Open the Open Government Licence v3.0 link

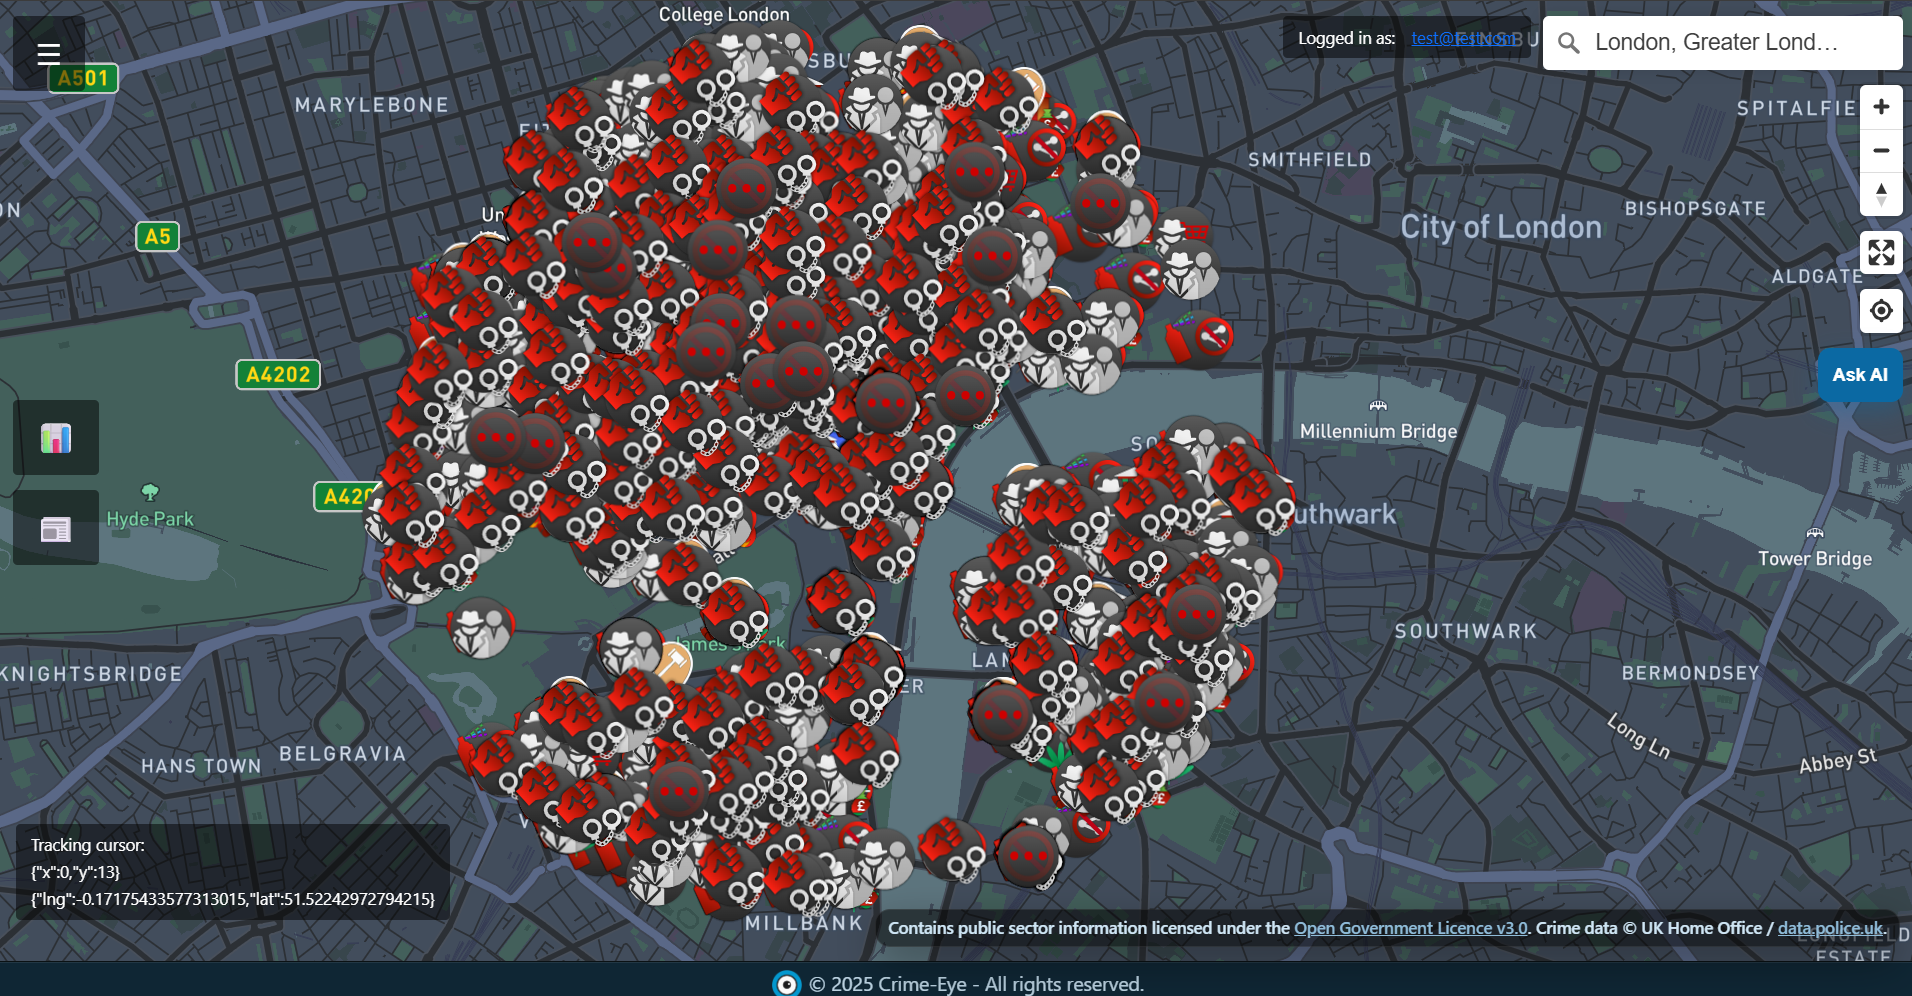pyautogui.click(x=1410, y=928)
